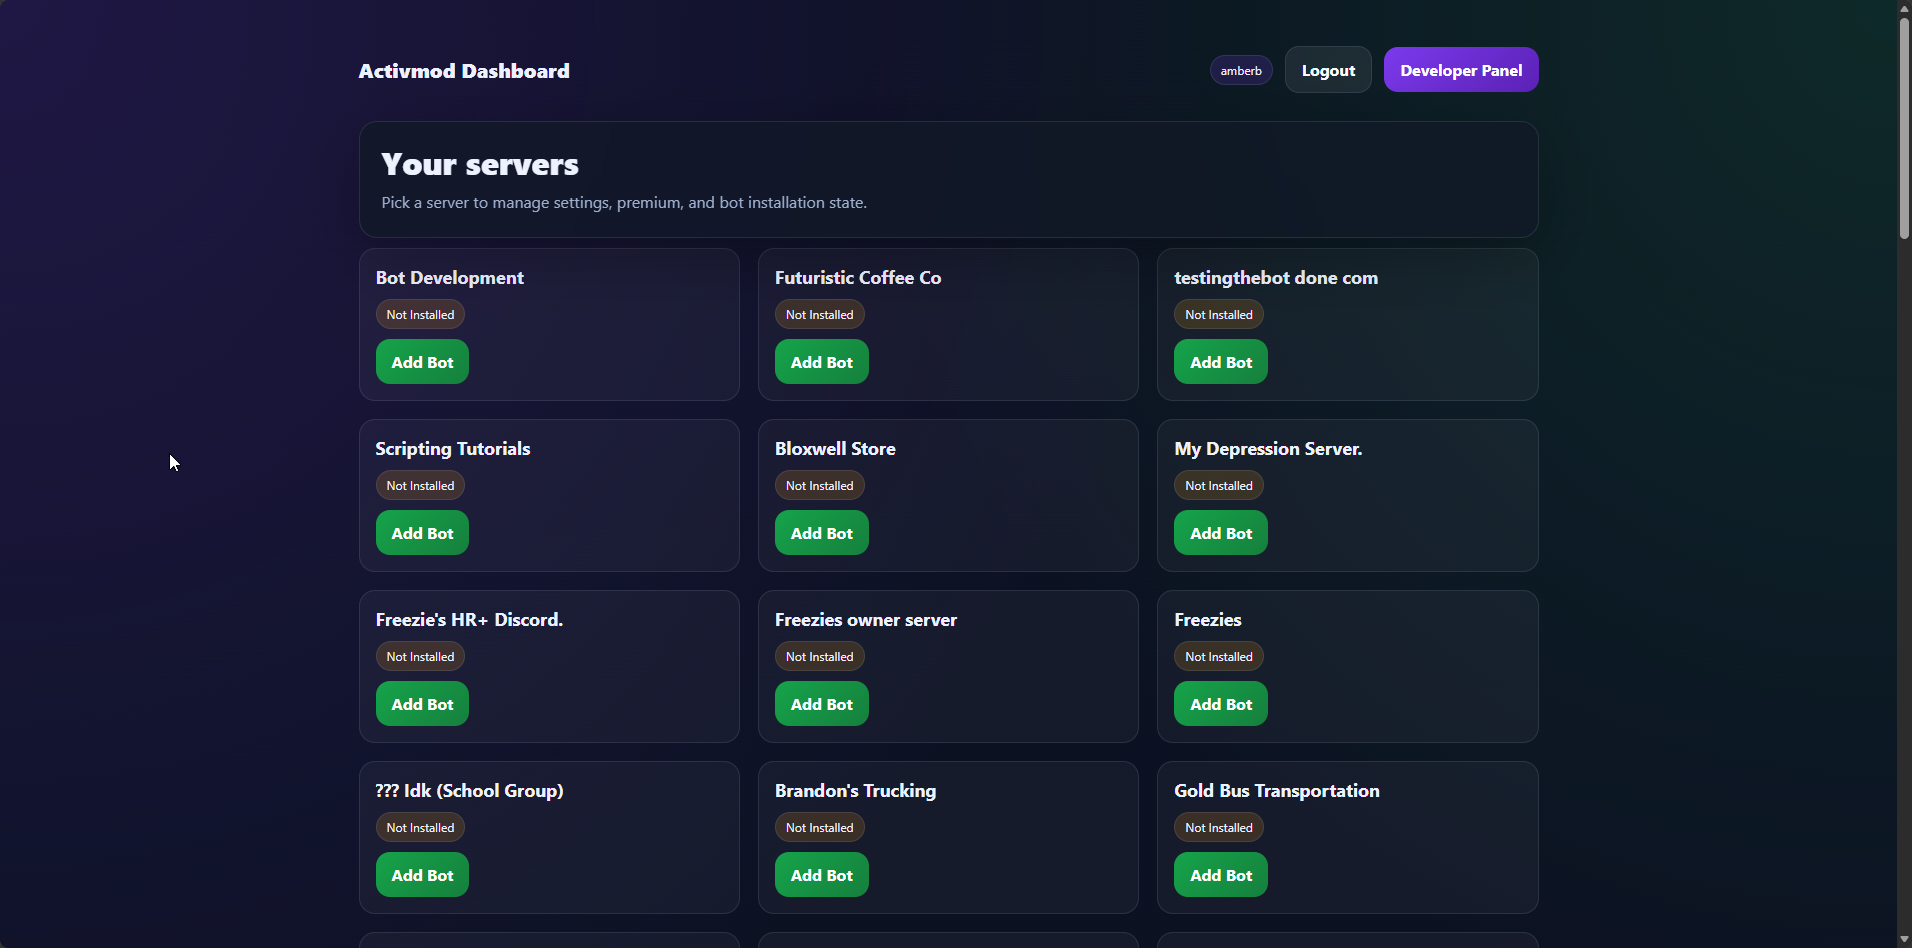
Task: Add bot to Freezies server
Action: coord(1220,704)
